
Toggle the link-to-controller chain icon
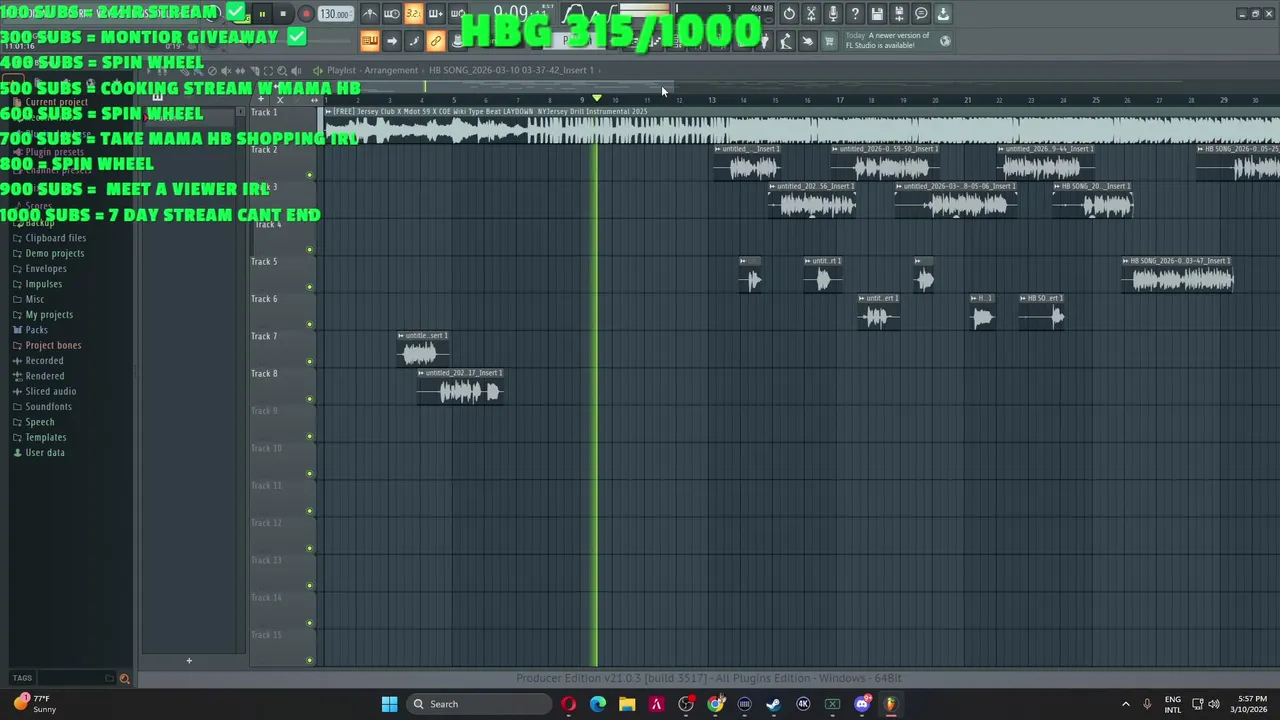click(435, 41)
